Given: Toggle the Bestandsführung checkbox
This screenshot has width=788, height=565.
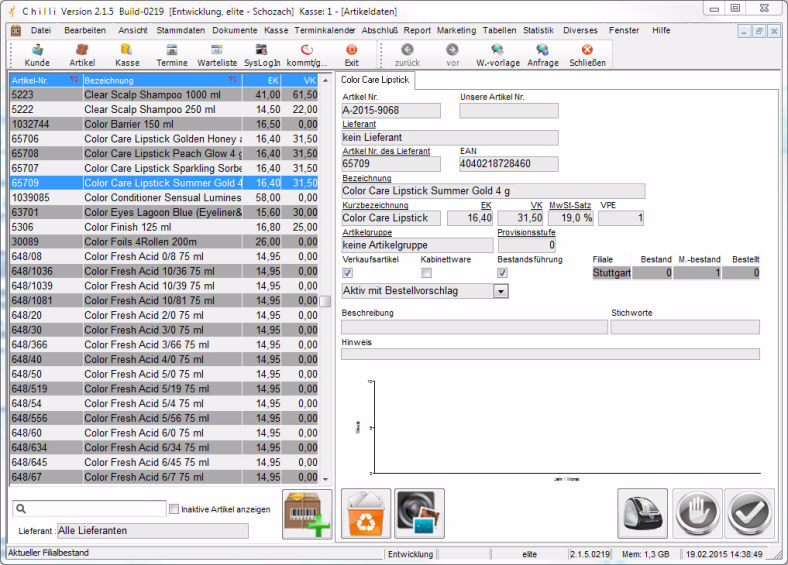Looking at the screenshot, I should (x=503, y=273).
